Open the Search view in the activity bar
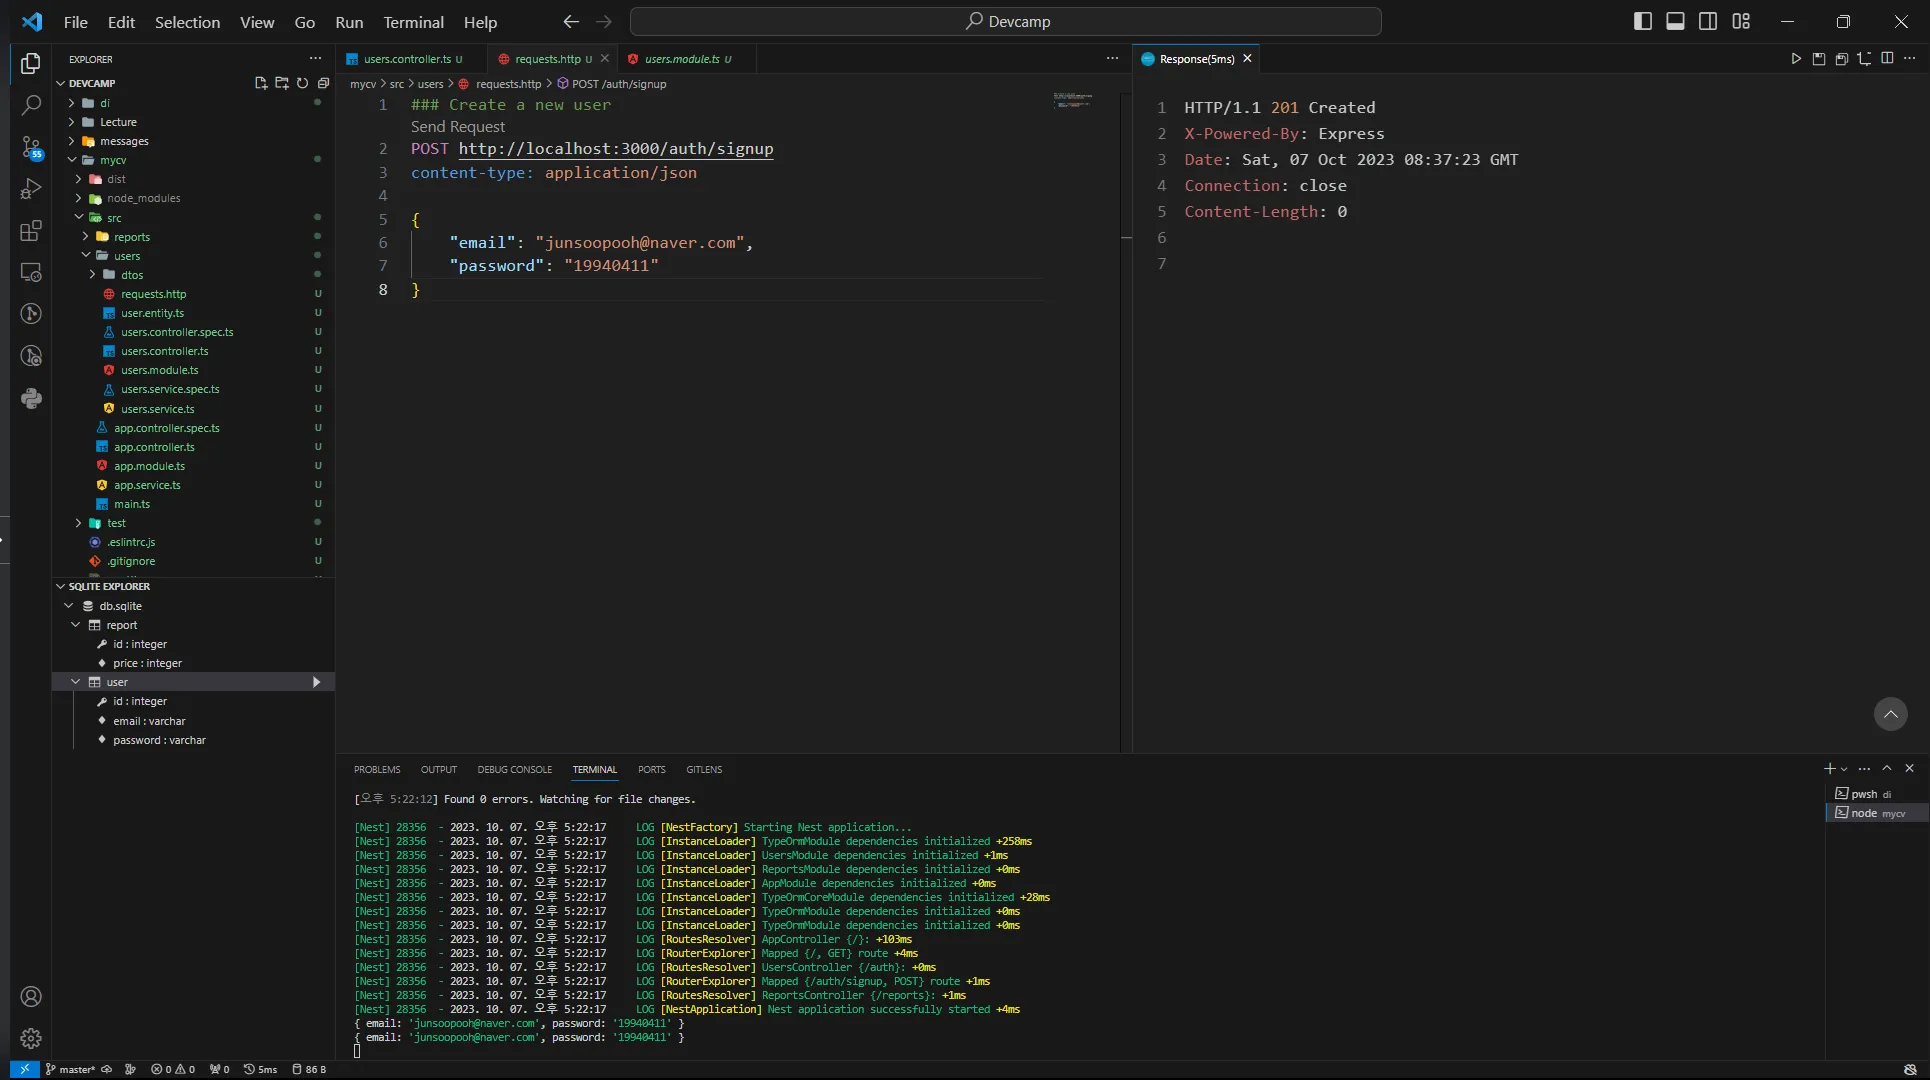This screenshot has width=1930, height=1080. (x=31, y=105)
